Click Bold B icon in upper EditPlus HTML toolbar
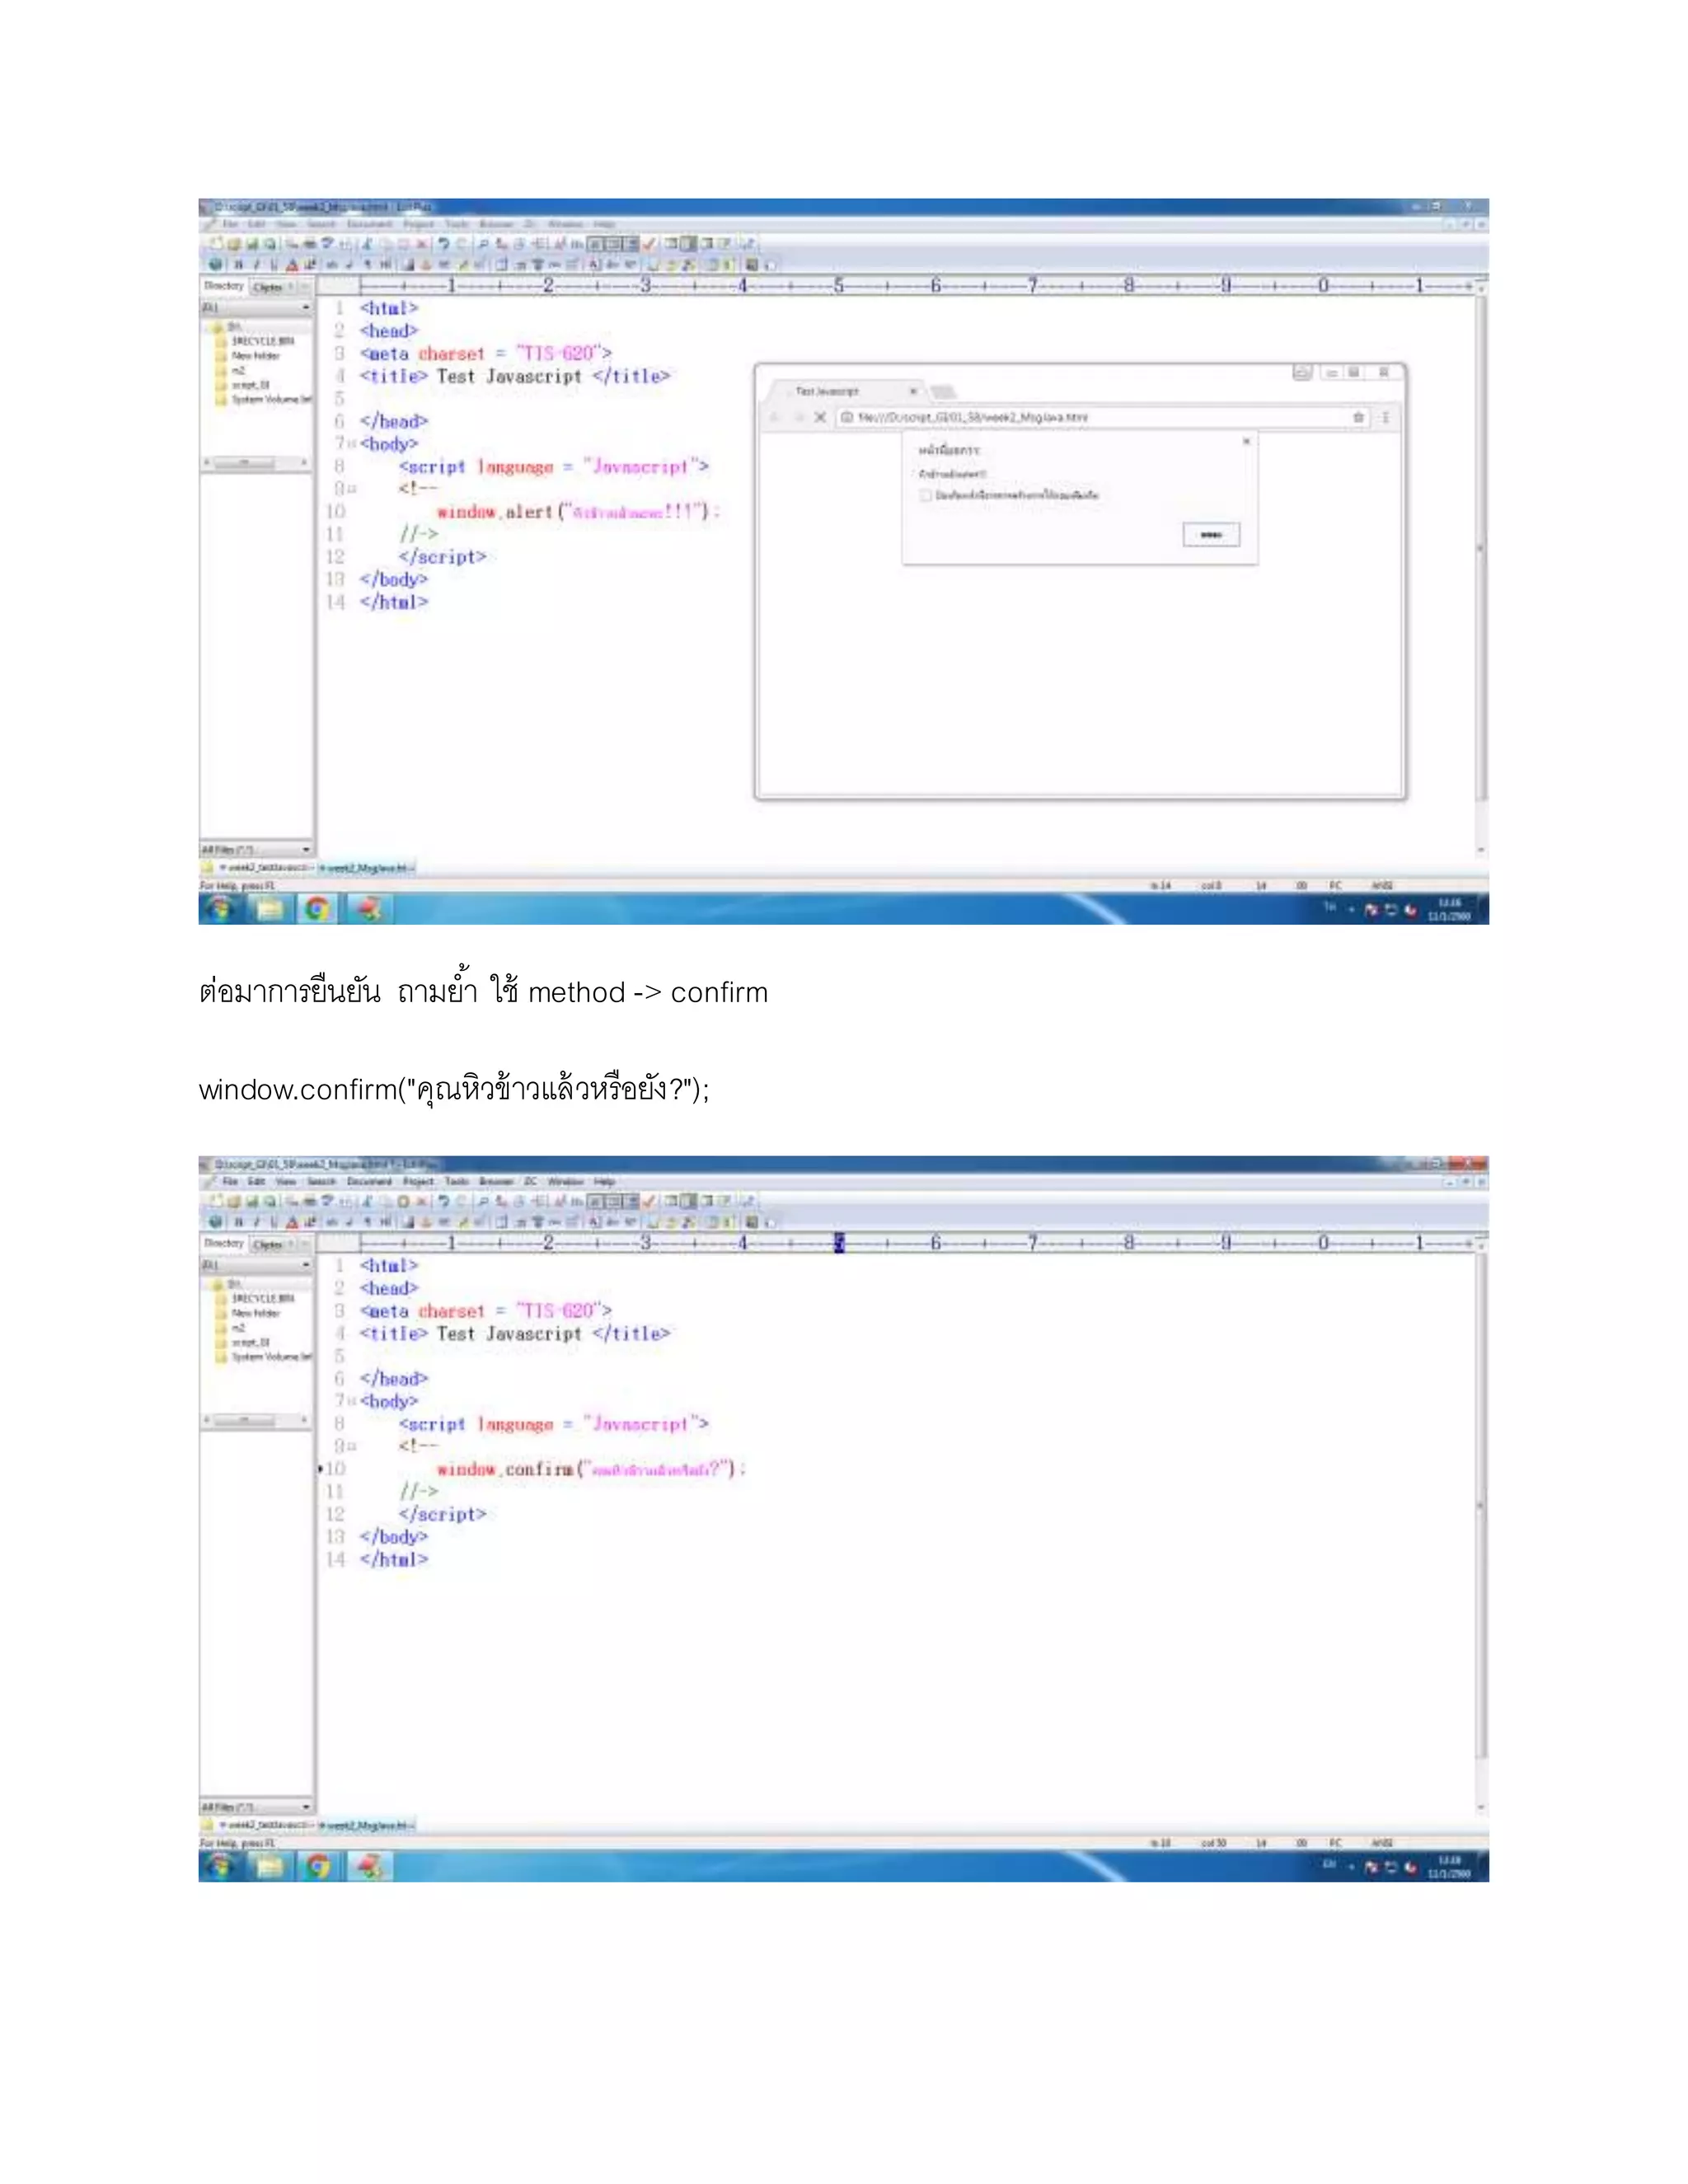 click(x=238, y=265)
